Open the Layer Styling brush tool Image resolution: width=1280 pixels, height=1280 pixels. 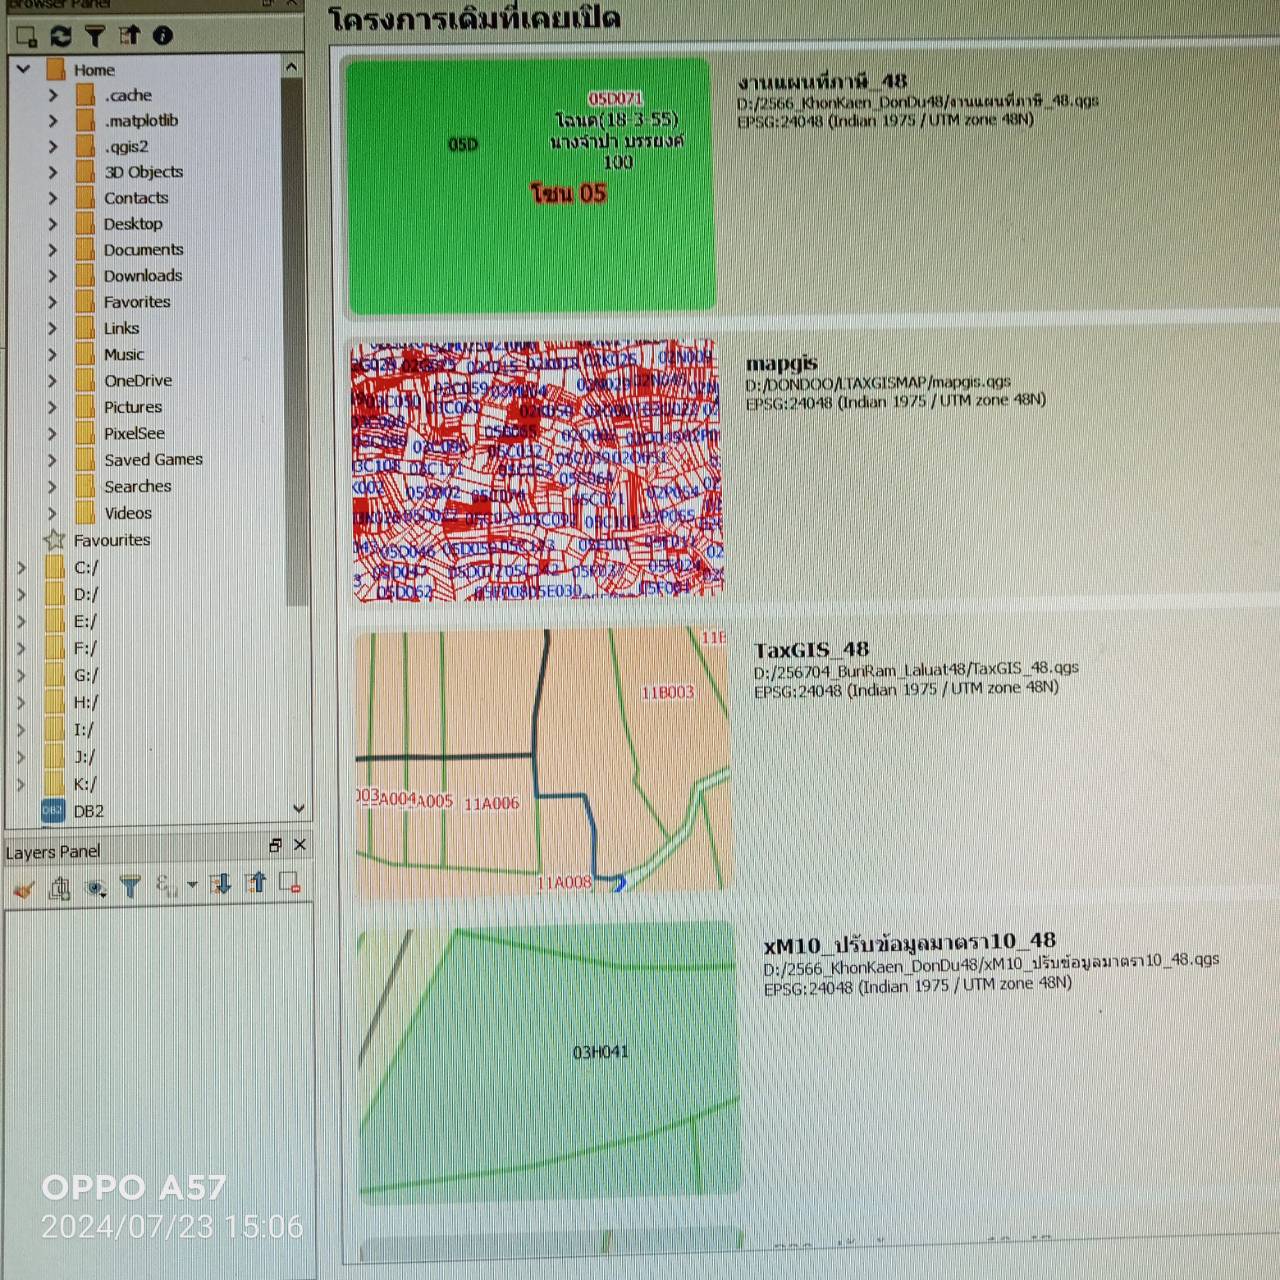point(24,887)
